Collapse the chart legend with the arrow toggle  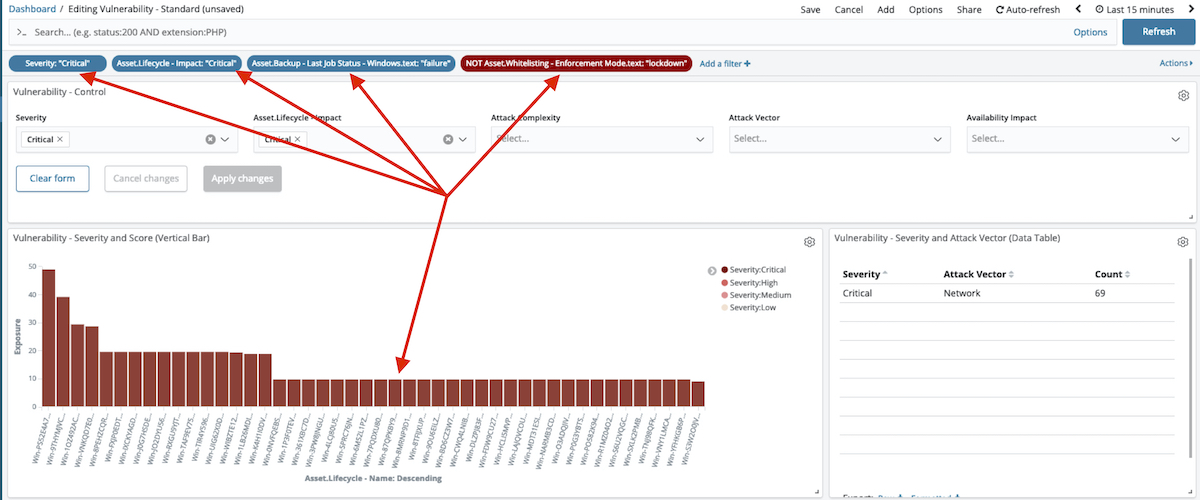click(x=712, y=270)
